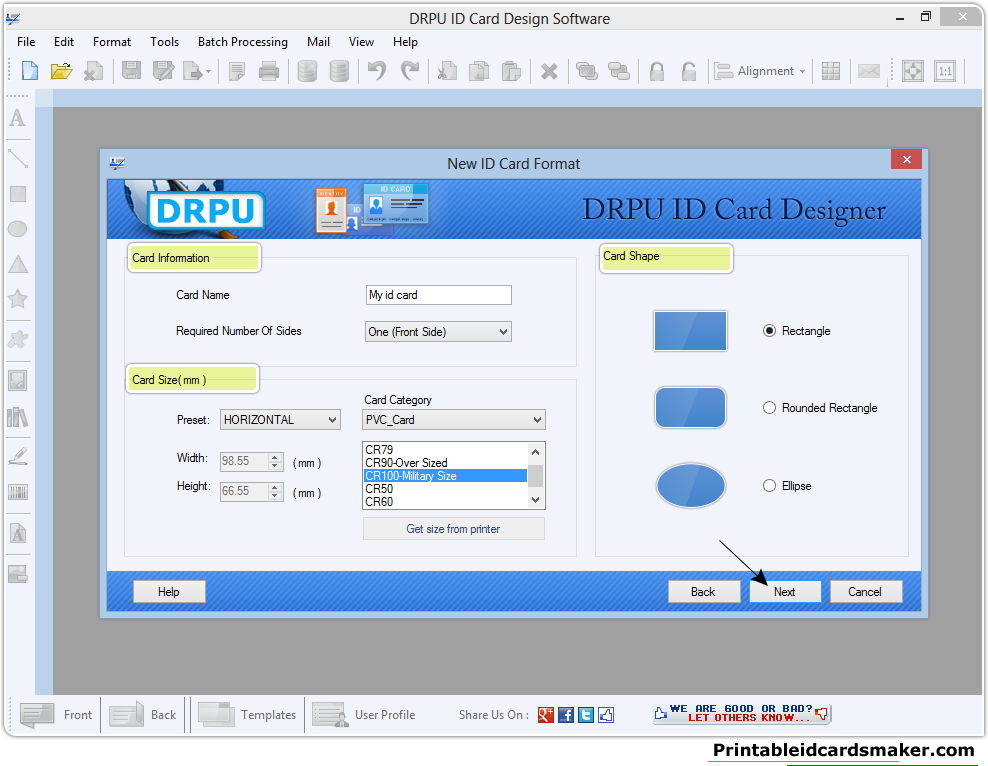The image size is (988, 766).
Task: Click card size list scrollbar down arrow
Action: [x=535, y=500]
